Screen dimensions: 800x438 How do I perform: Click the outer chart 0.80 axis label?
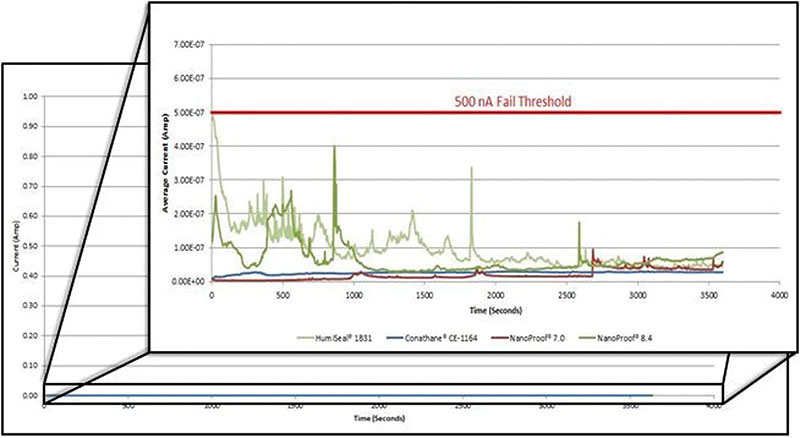coord(31,156)
